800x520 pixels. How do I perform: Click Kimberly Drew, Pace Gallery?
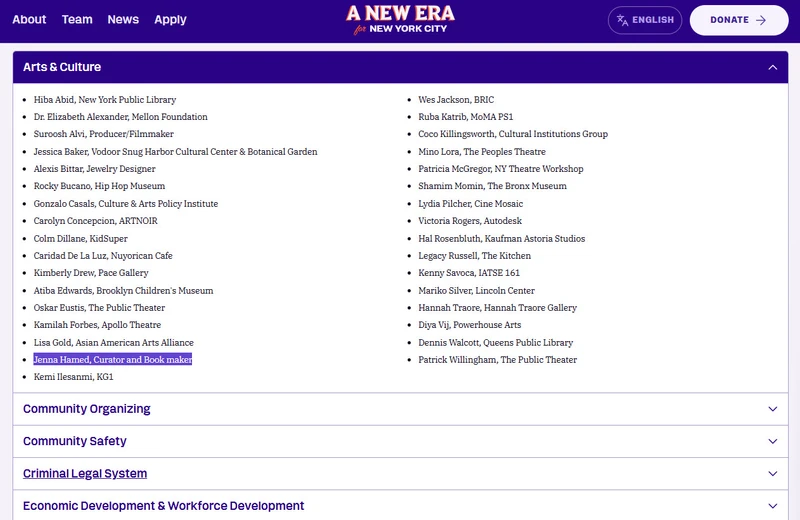pyautogui.click(x=91, y=273)
